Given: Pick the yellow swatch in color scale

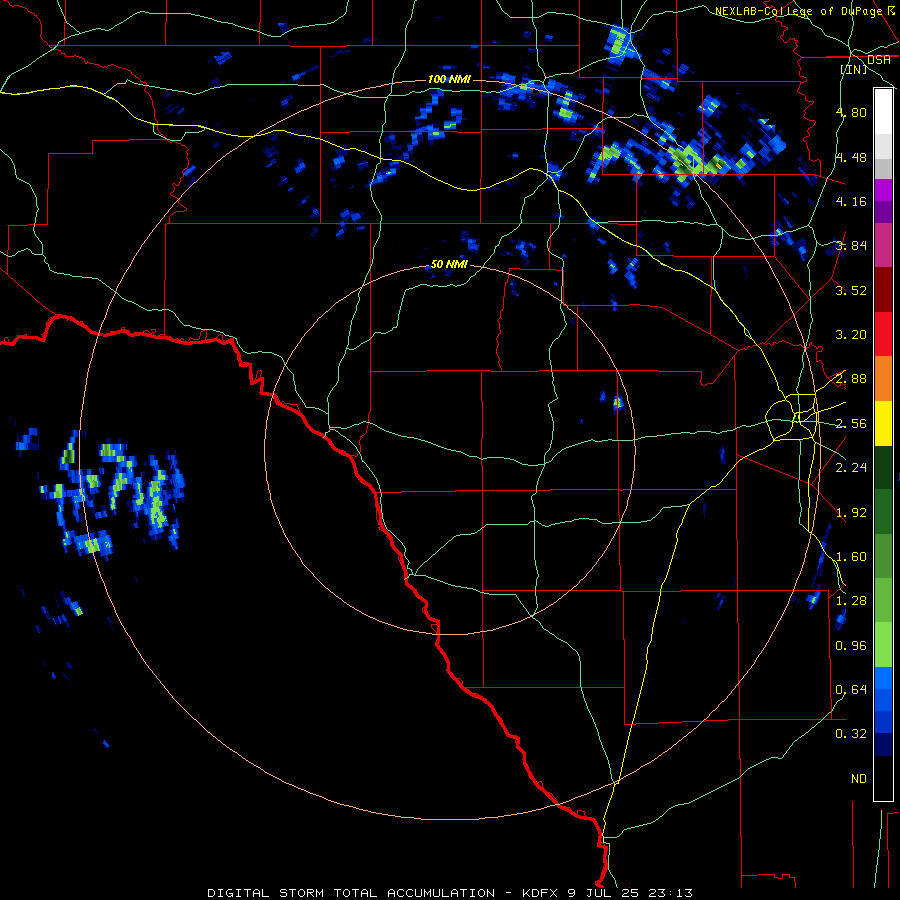Looking at the screenshot, I should point(883,423).
